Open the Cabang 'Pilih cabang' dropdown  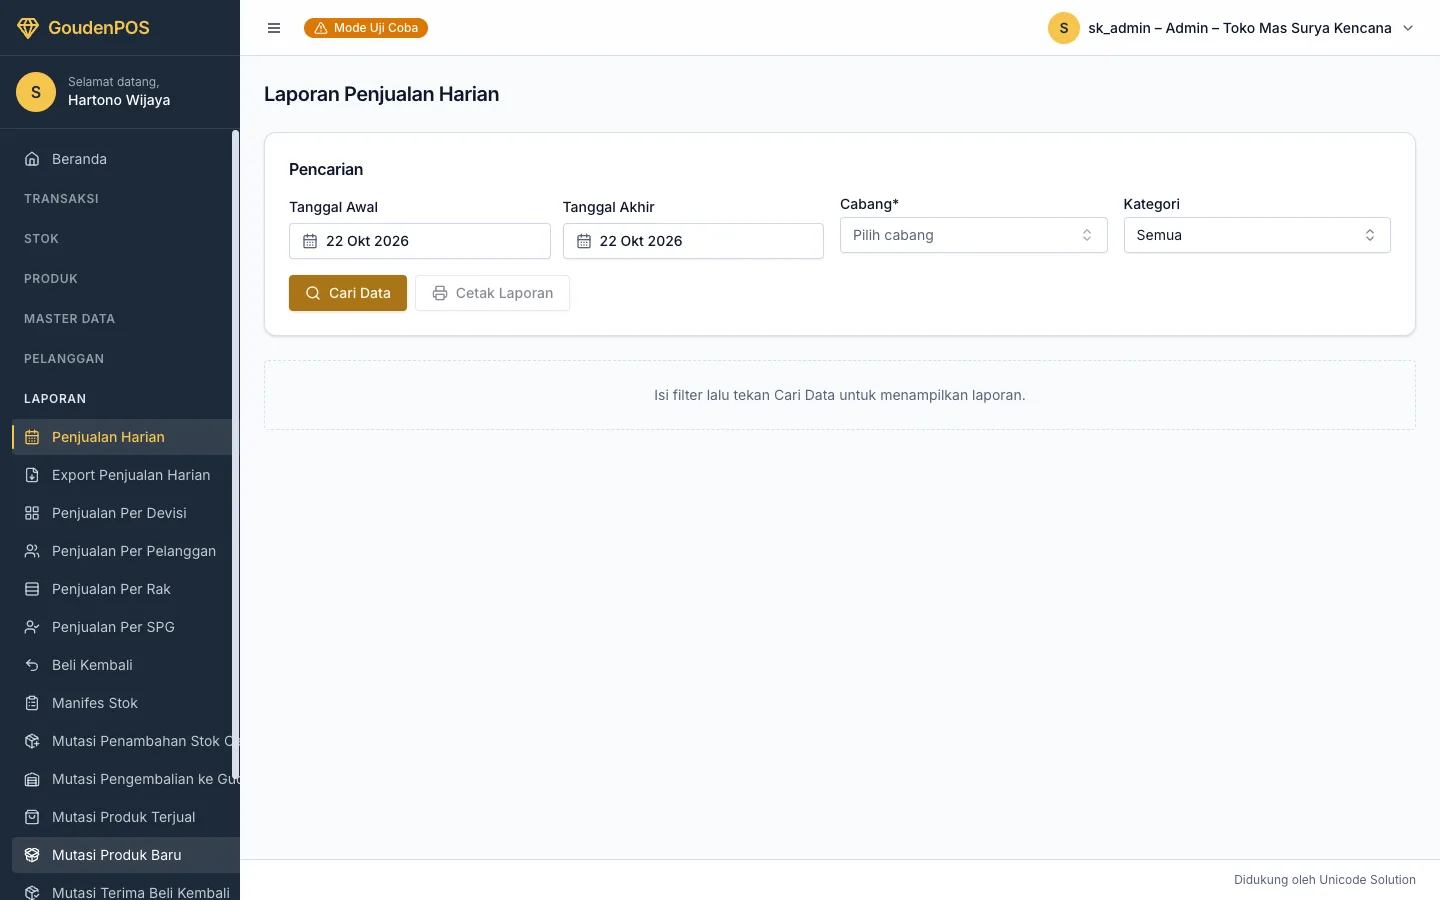pyautogui.click(x=973, y=235)
